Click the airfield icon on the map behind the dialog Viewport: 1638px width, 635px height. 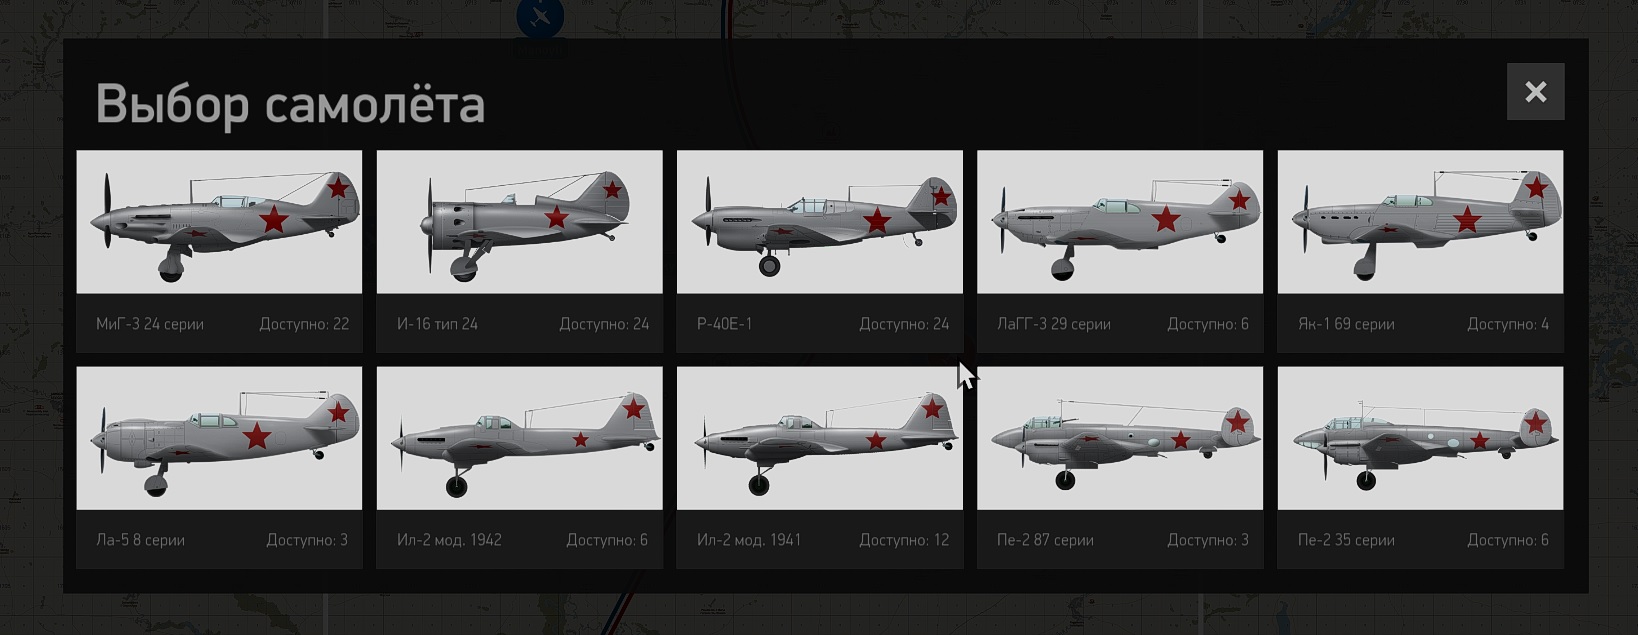pos(540,17)
